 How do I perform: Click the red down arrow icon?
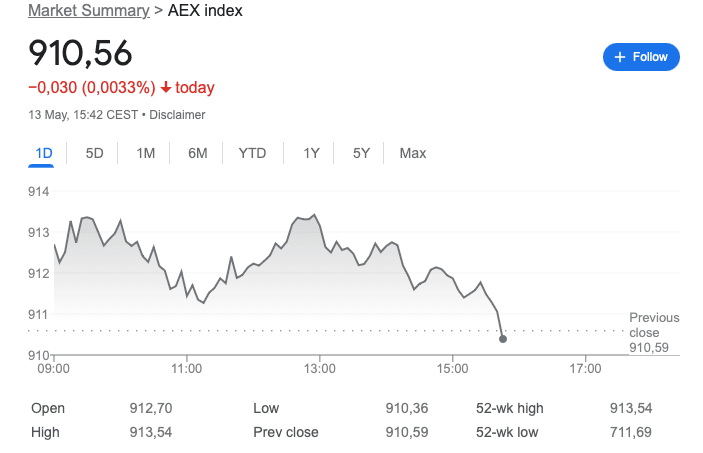coord(165,88)
